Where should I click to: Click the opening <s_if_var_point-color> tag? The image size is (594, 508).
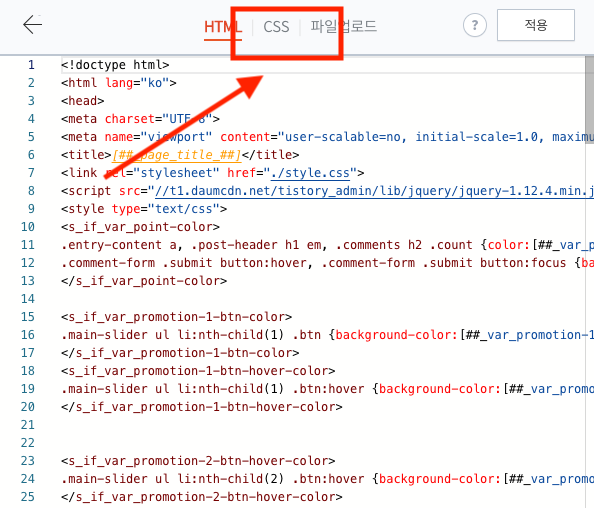coord(140,227)
